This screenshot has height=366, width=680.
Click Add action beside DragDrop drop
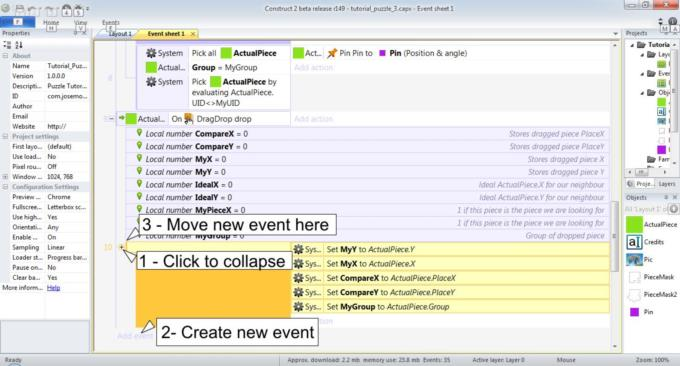coord(313,118)
